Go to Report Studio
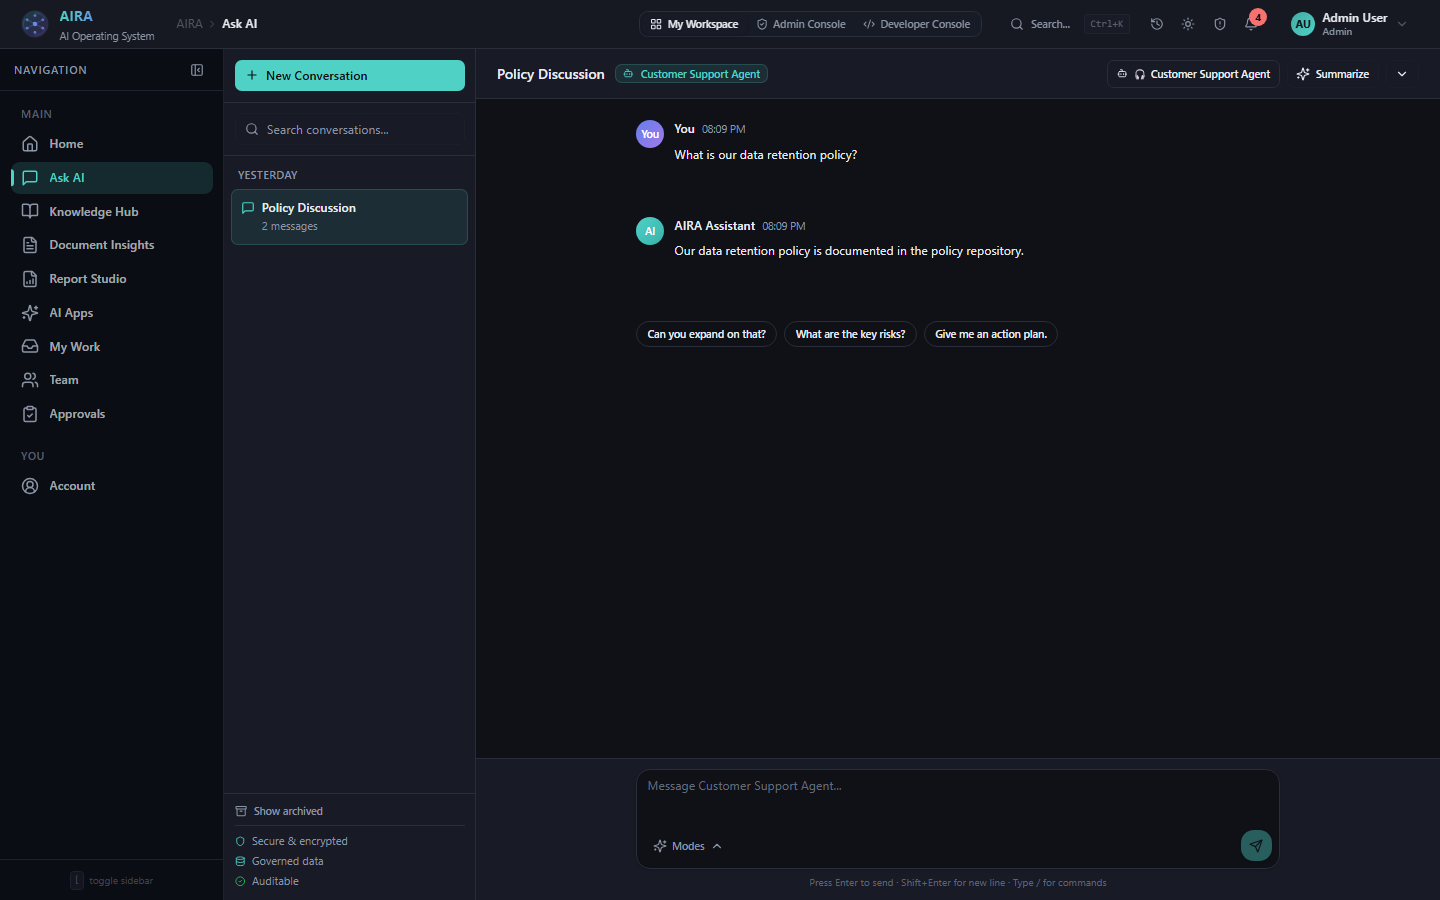Screen dimensions: 1440x900 111,279
